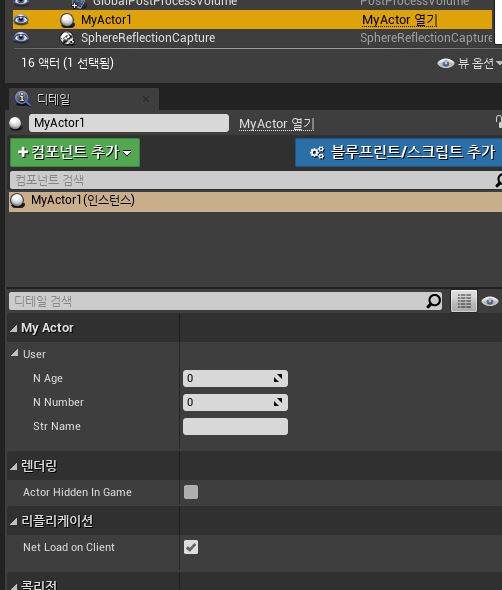The image size is (502, 590).
Task: Close the 디테일 tab
Action: [x=146, y=99]
